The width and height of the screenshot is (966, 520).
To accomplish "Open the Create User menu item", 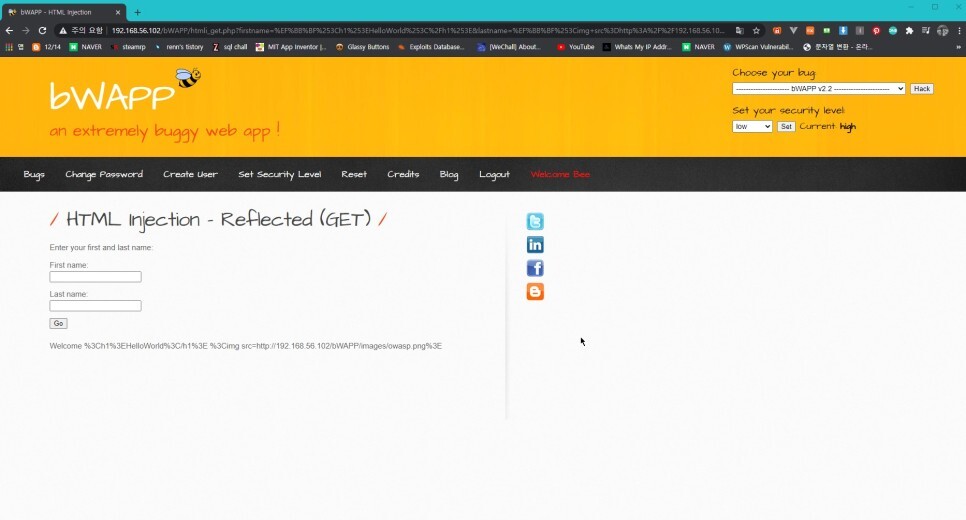I will [x=190, y=174].
